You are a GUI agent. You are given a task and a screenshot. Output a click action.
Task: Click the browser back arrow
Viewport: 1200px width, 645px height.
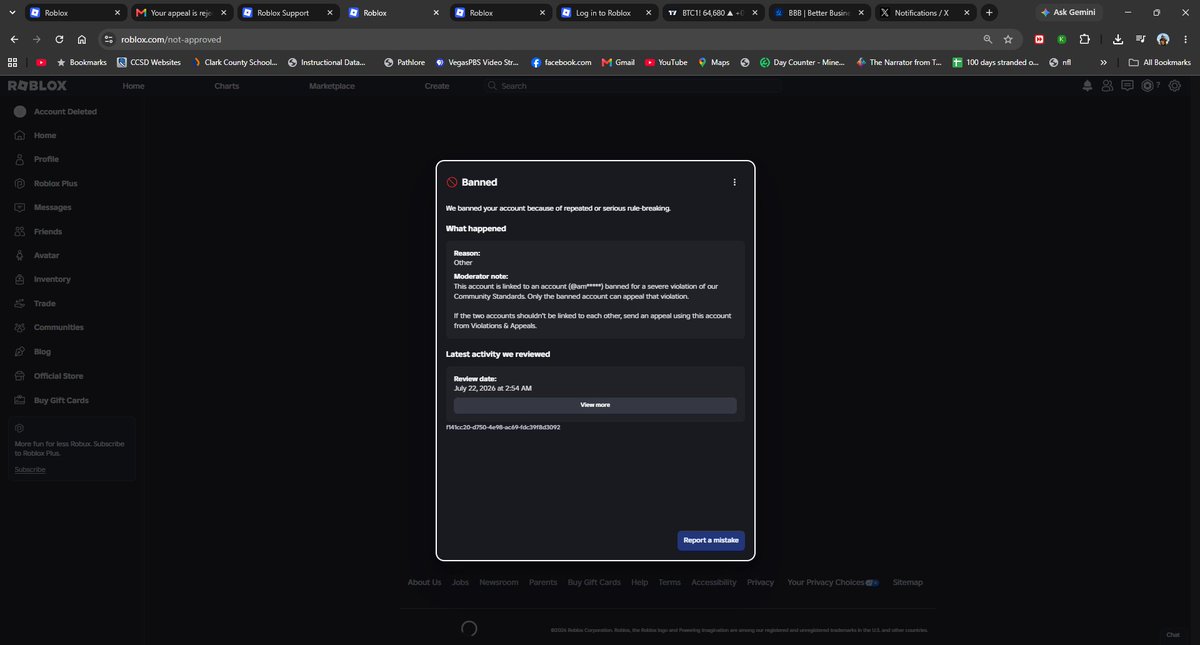[x=14, y=39]
